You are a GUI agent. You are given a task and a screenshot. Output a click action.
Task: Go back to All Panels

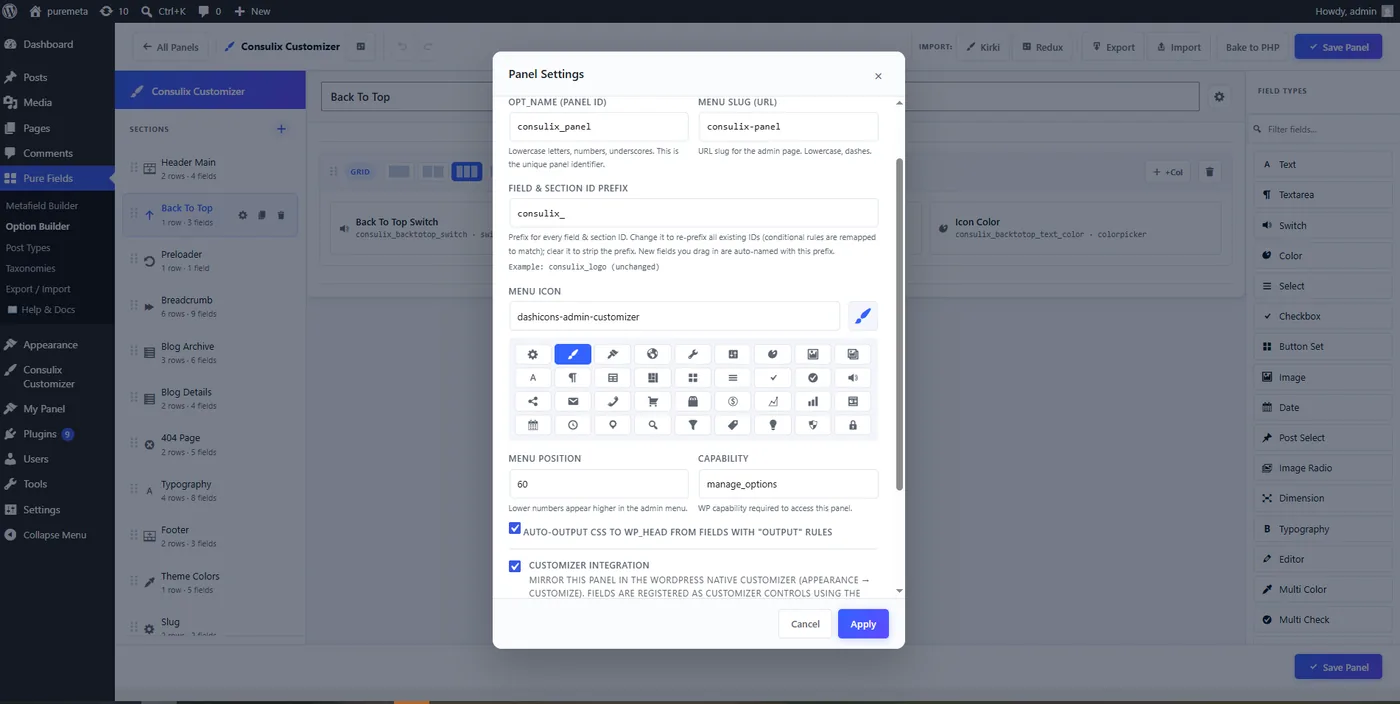point(170,47)
